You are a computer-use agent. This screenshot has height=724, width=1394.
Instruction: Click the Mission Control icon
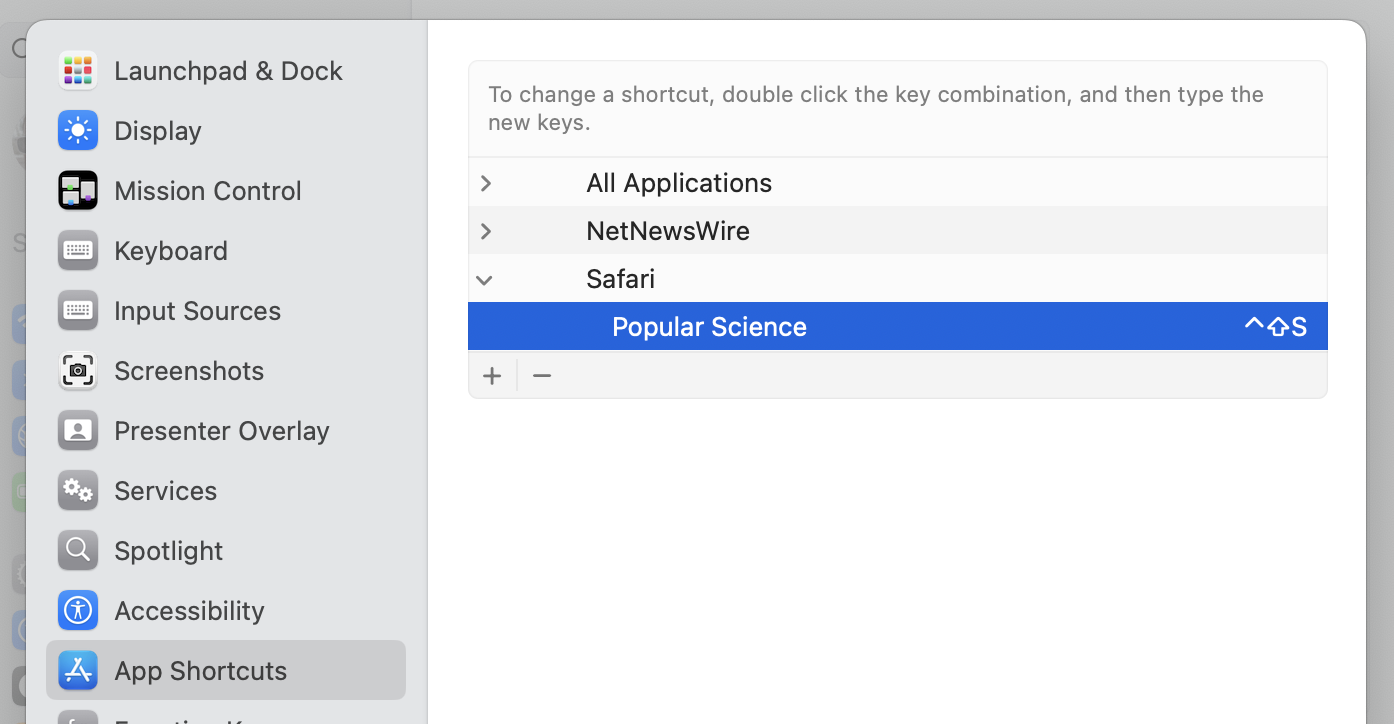78,191
